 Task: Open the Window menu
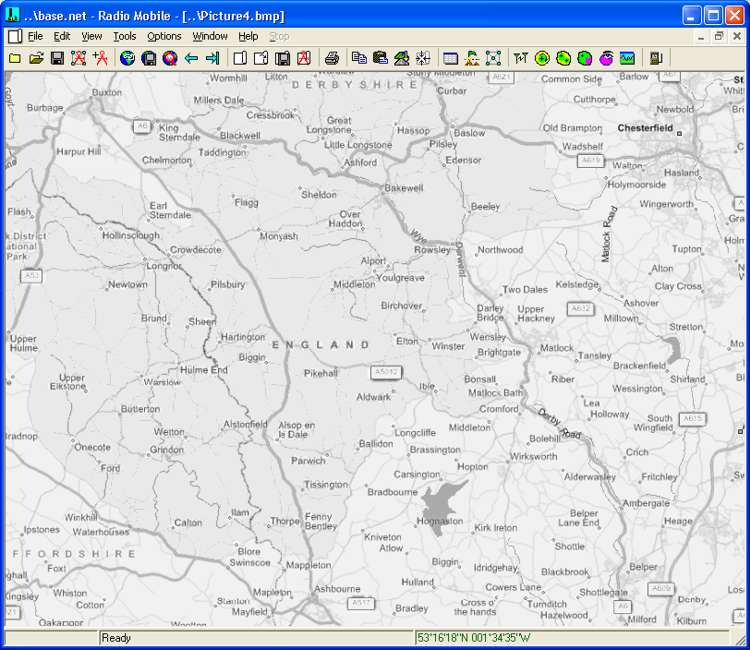click(210, 36)
